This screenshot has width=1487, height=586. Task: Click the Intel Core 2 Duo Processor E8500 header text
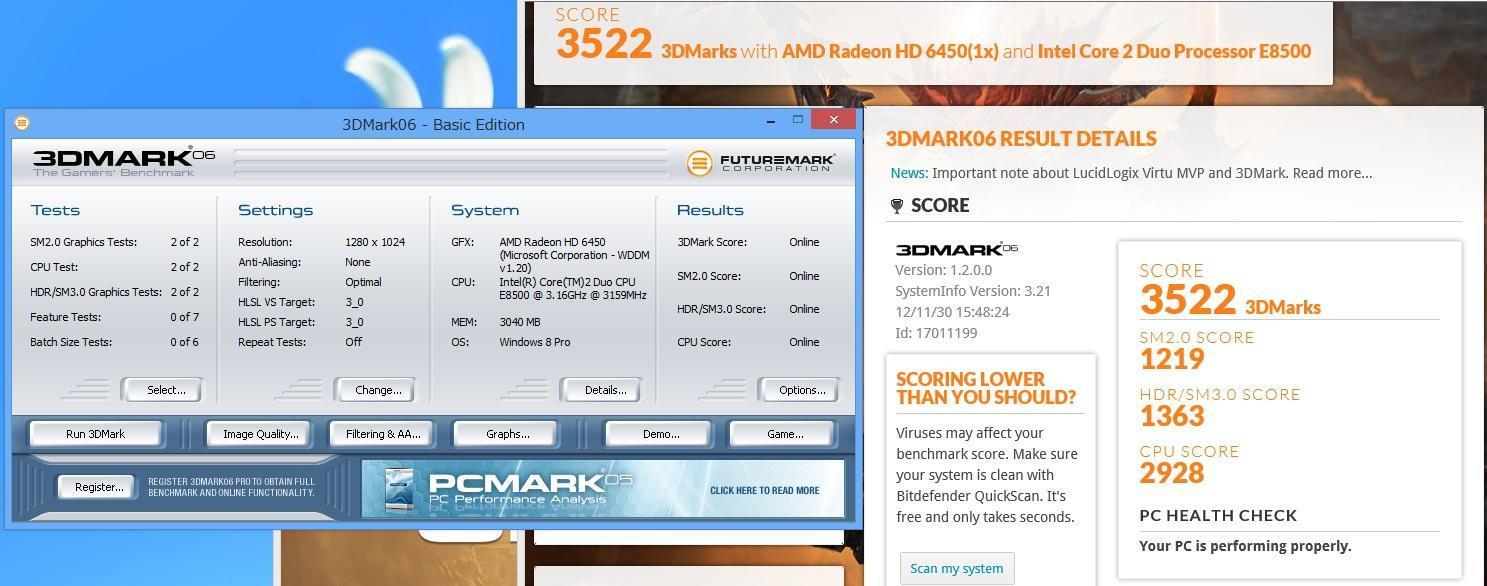tap(1174, 51)
